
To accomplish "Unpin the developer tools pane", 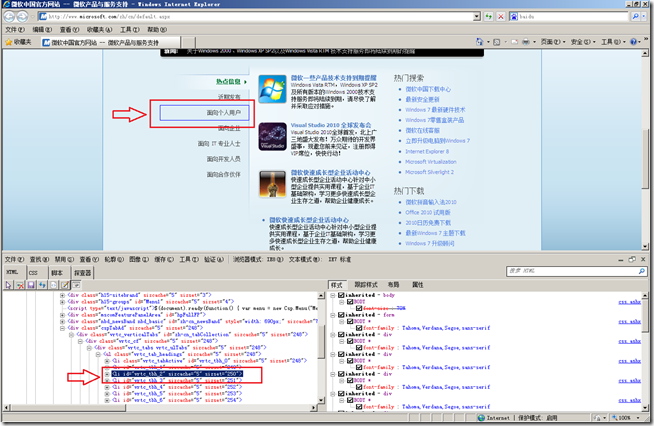I will point(632,260).
